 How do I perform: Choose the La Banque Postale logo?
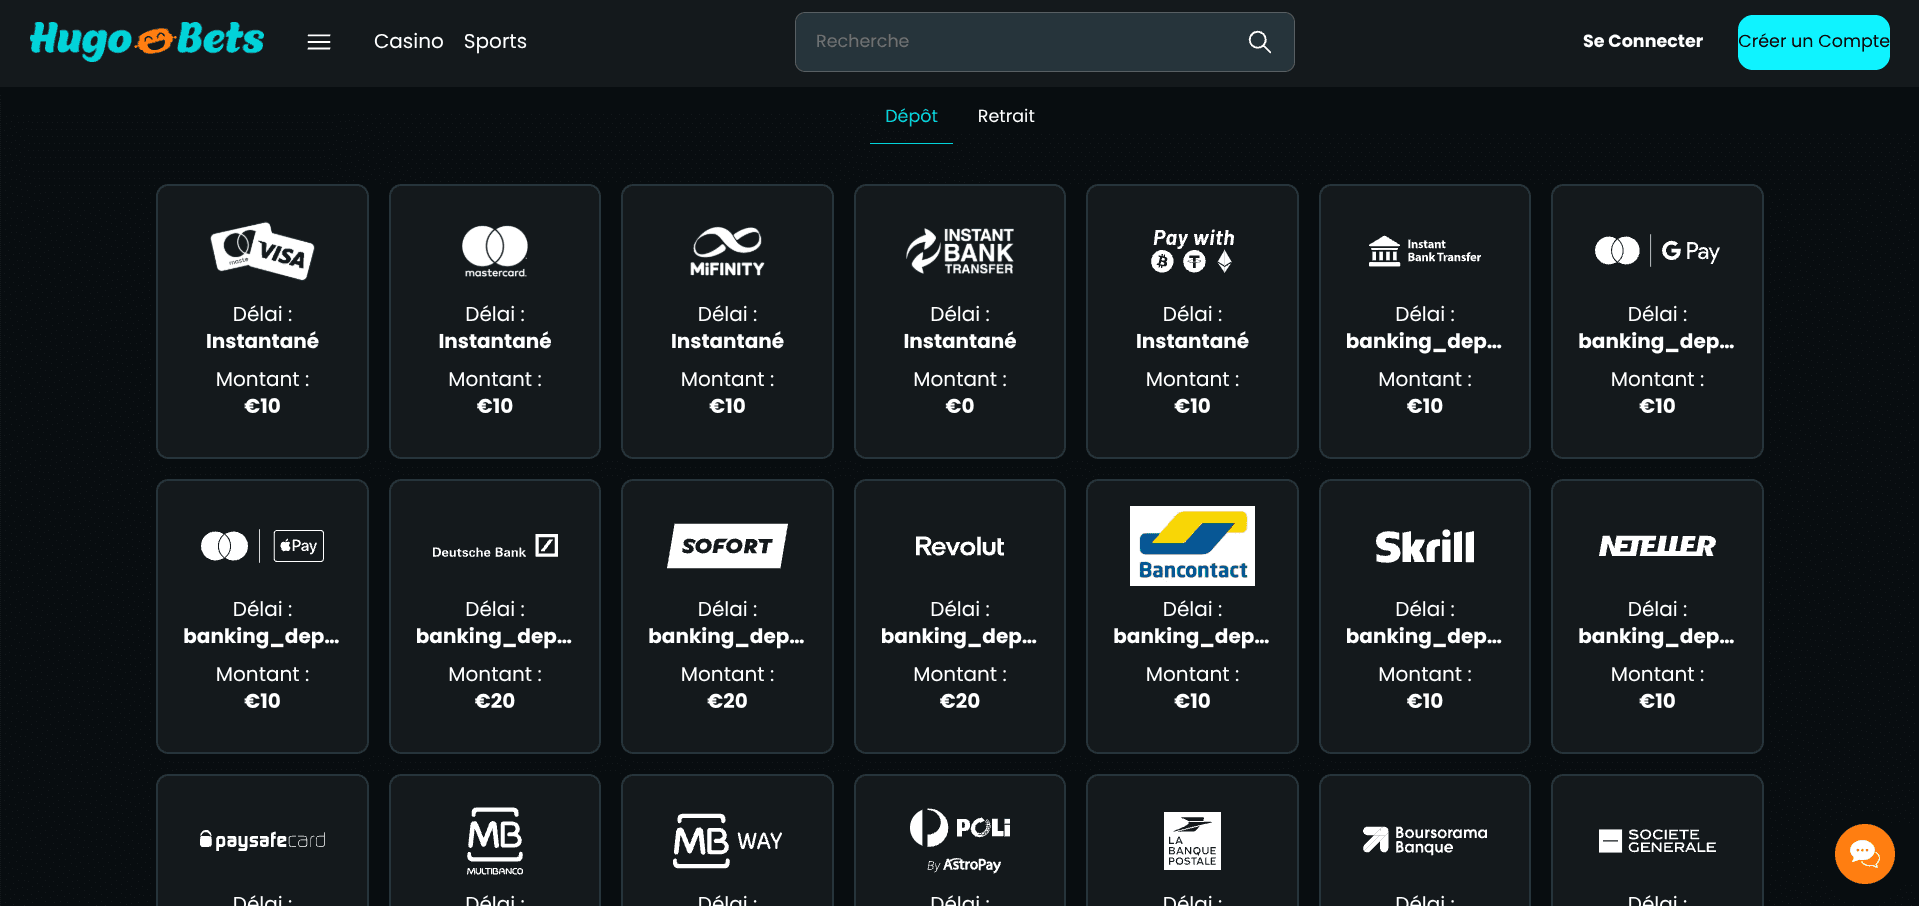coord(1192,841)
